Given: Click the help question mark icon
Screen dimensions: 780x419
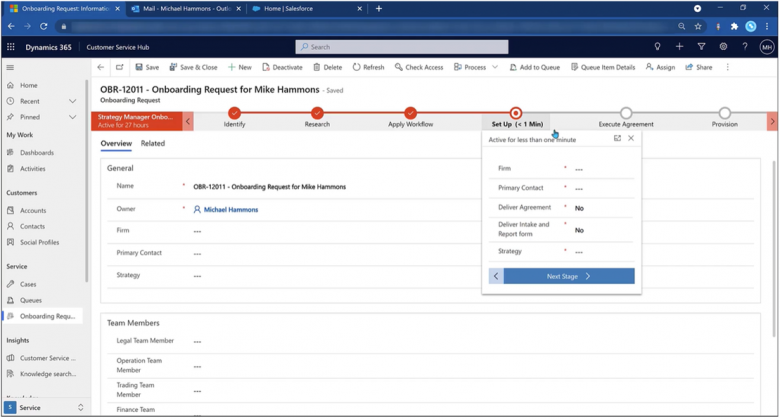Looking at the screenshot, I should pos(745,46).
